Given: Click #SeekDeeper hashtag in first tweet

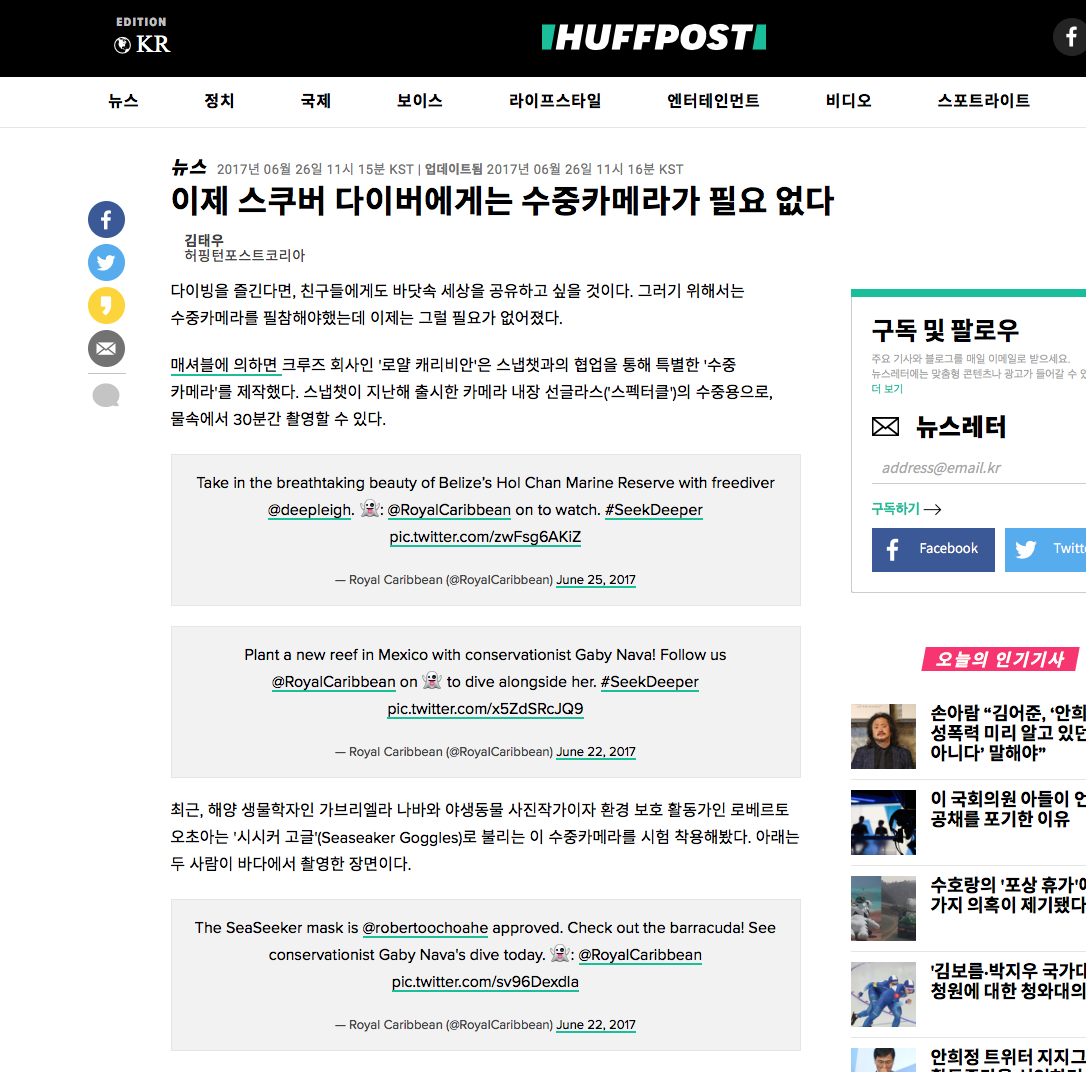Looking at the screenshot, I should click(654, 510).
